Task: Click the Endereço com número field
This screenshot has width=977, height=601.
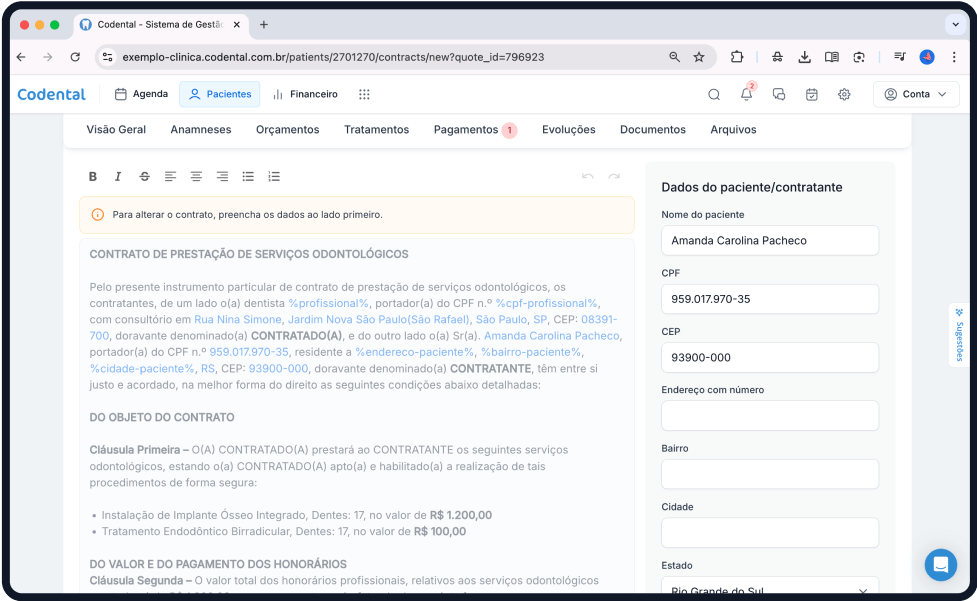Action: pyautogui.click(x=770, y=416)
